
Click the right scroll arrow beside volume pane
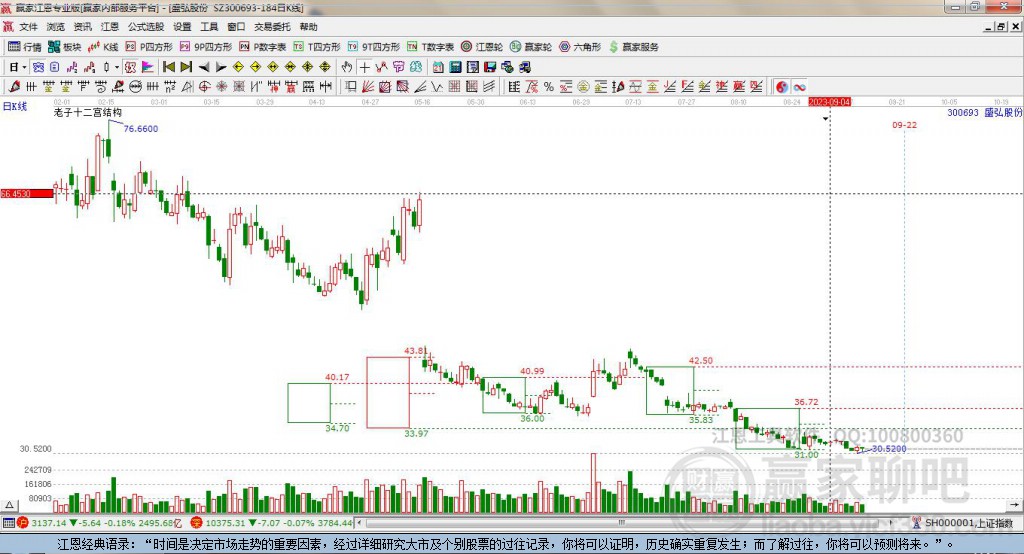click(1014, 505)
